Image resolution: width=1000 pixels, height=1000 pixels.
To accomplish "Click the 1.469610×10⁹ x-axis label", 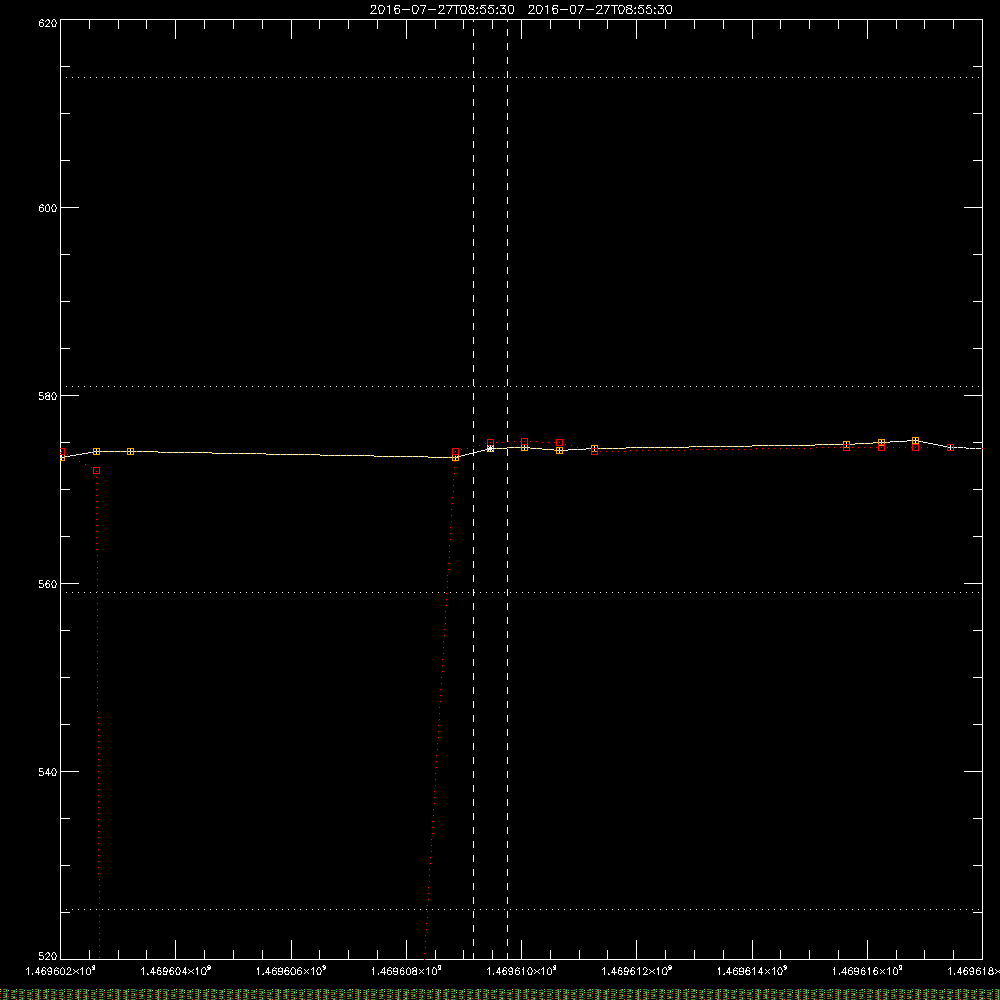I will tap(522, 971).
